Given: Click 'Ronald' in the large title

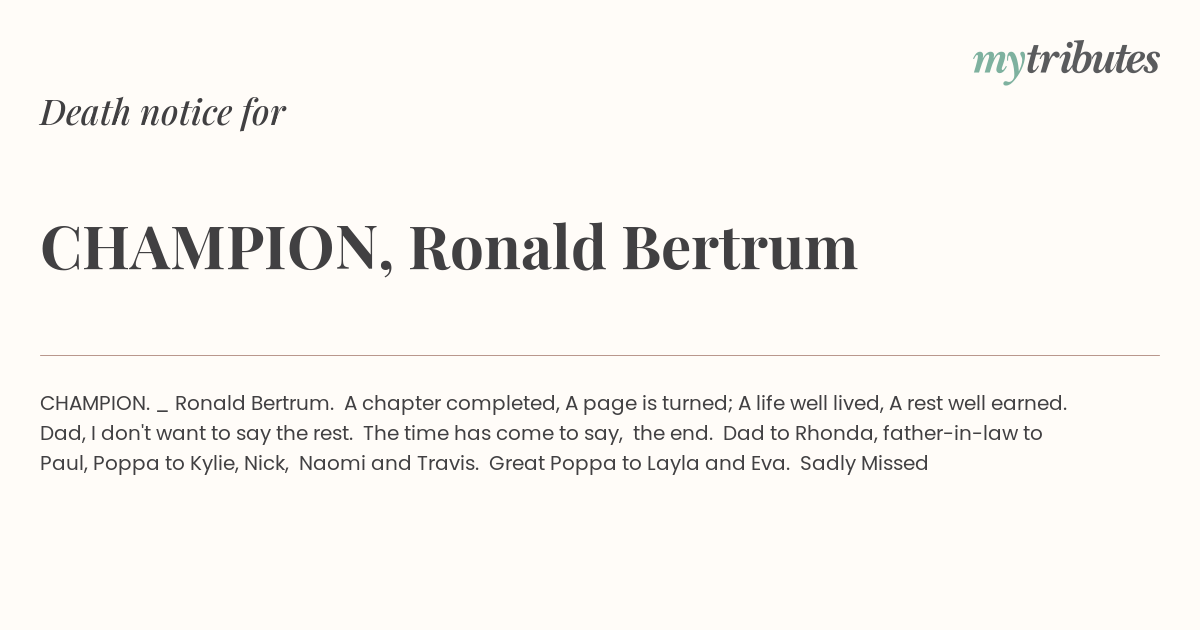Looking at the screenshot, I should [x=507, y=247].
